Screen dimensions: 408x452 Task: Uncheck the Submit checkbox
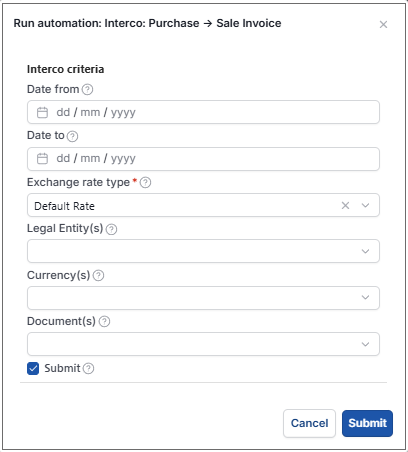[33, 368]
